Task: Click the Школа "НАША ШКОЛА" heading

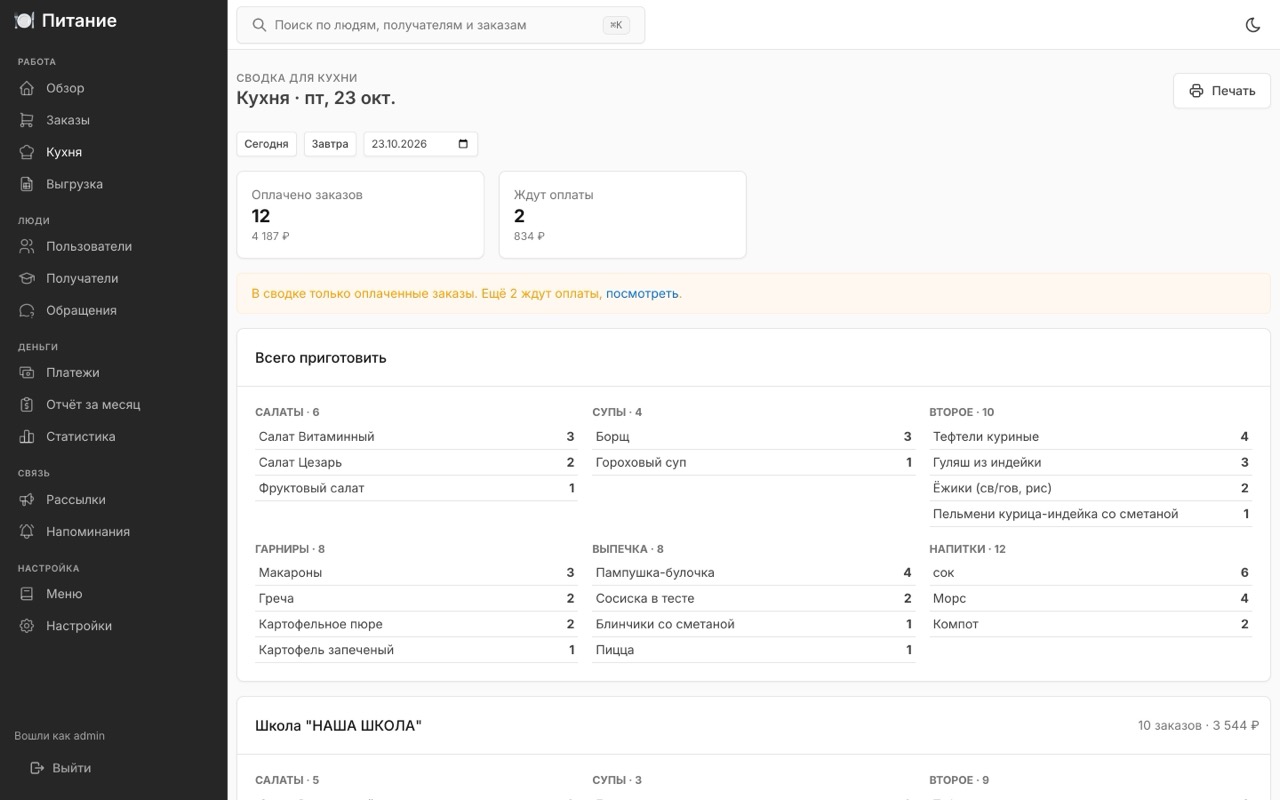Action: click(338, 726)
